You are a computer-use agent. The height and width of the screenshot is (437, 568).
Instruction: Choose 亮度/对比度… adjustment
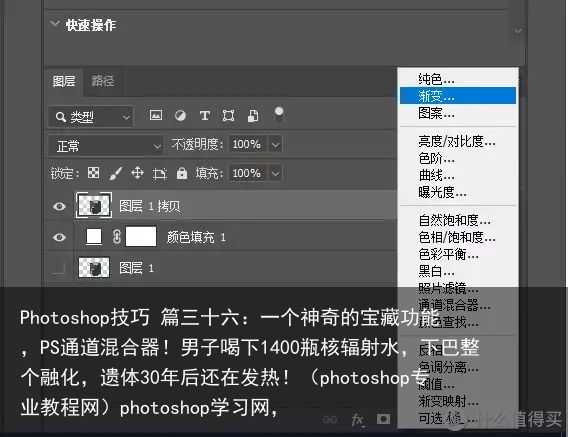(458, 141)
